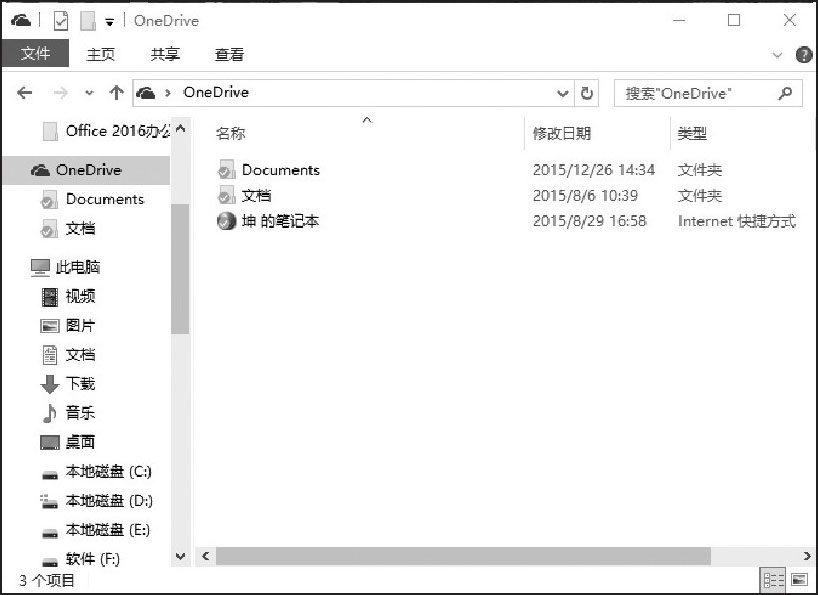Open the Help question mark icon
Image resolution: width=818 pixels, height=595 pixels.
pyautogui.click(x=803, y=55)
